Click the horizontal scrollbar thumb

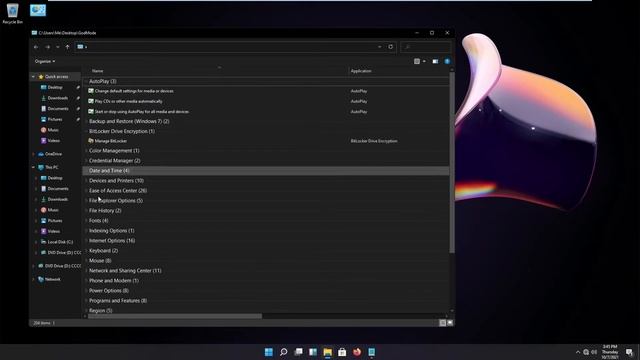175,316
